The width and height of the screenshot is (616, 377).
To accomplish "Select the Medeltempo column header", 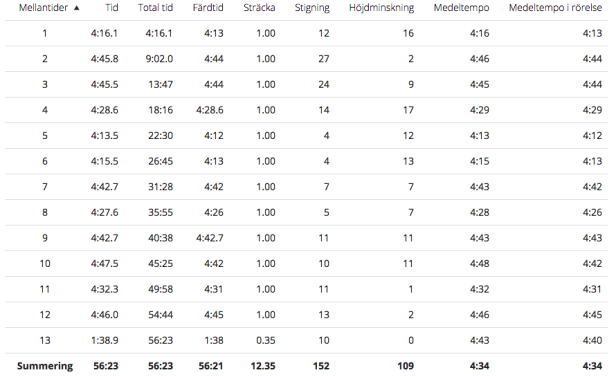I will (x=462, y=7).
